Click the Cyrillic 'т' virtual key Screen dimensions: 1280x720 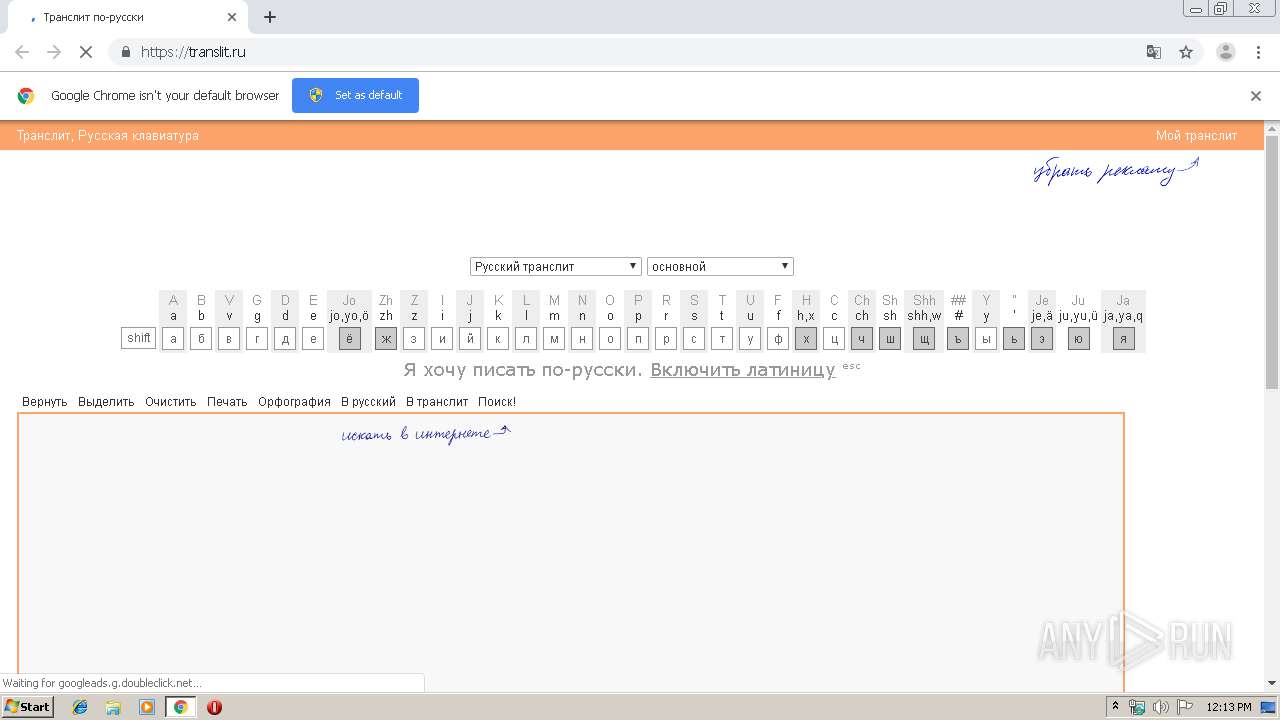coord(722,338)
